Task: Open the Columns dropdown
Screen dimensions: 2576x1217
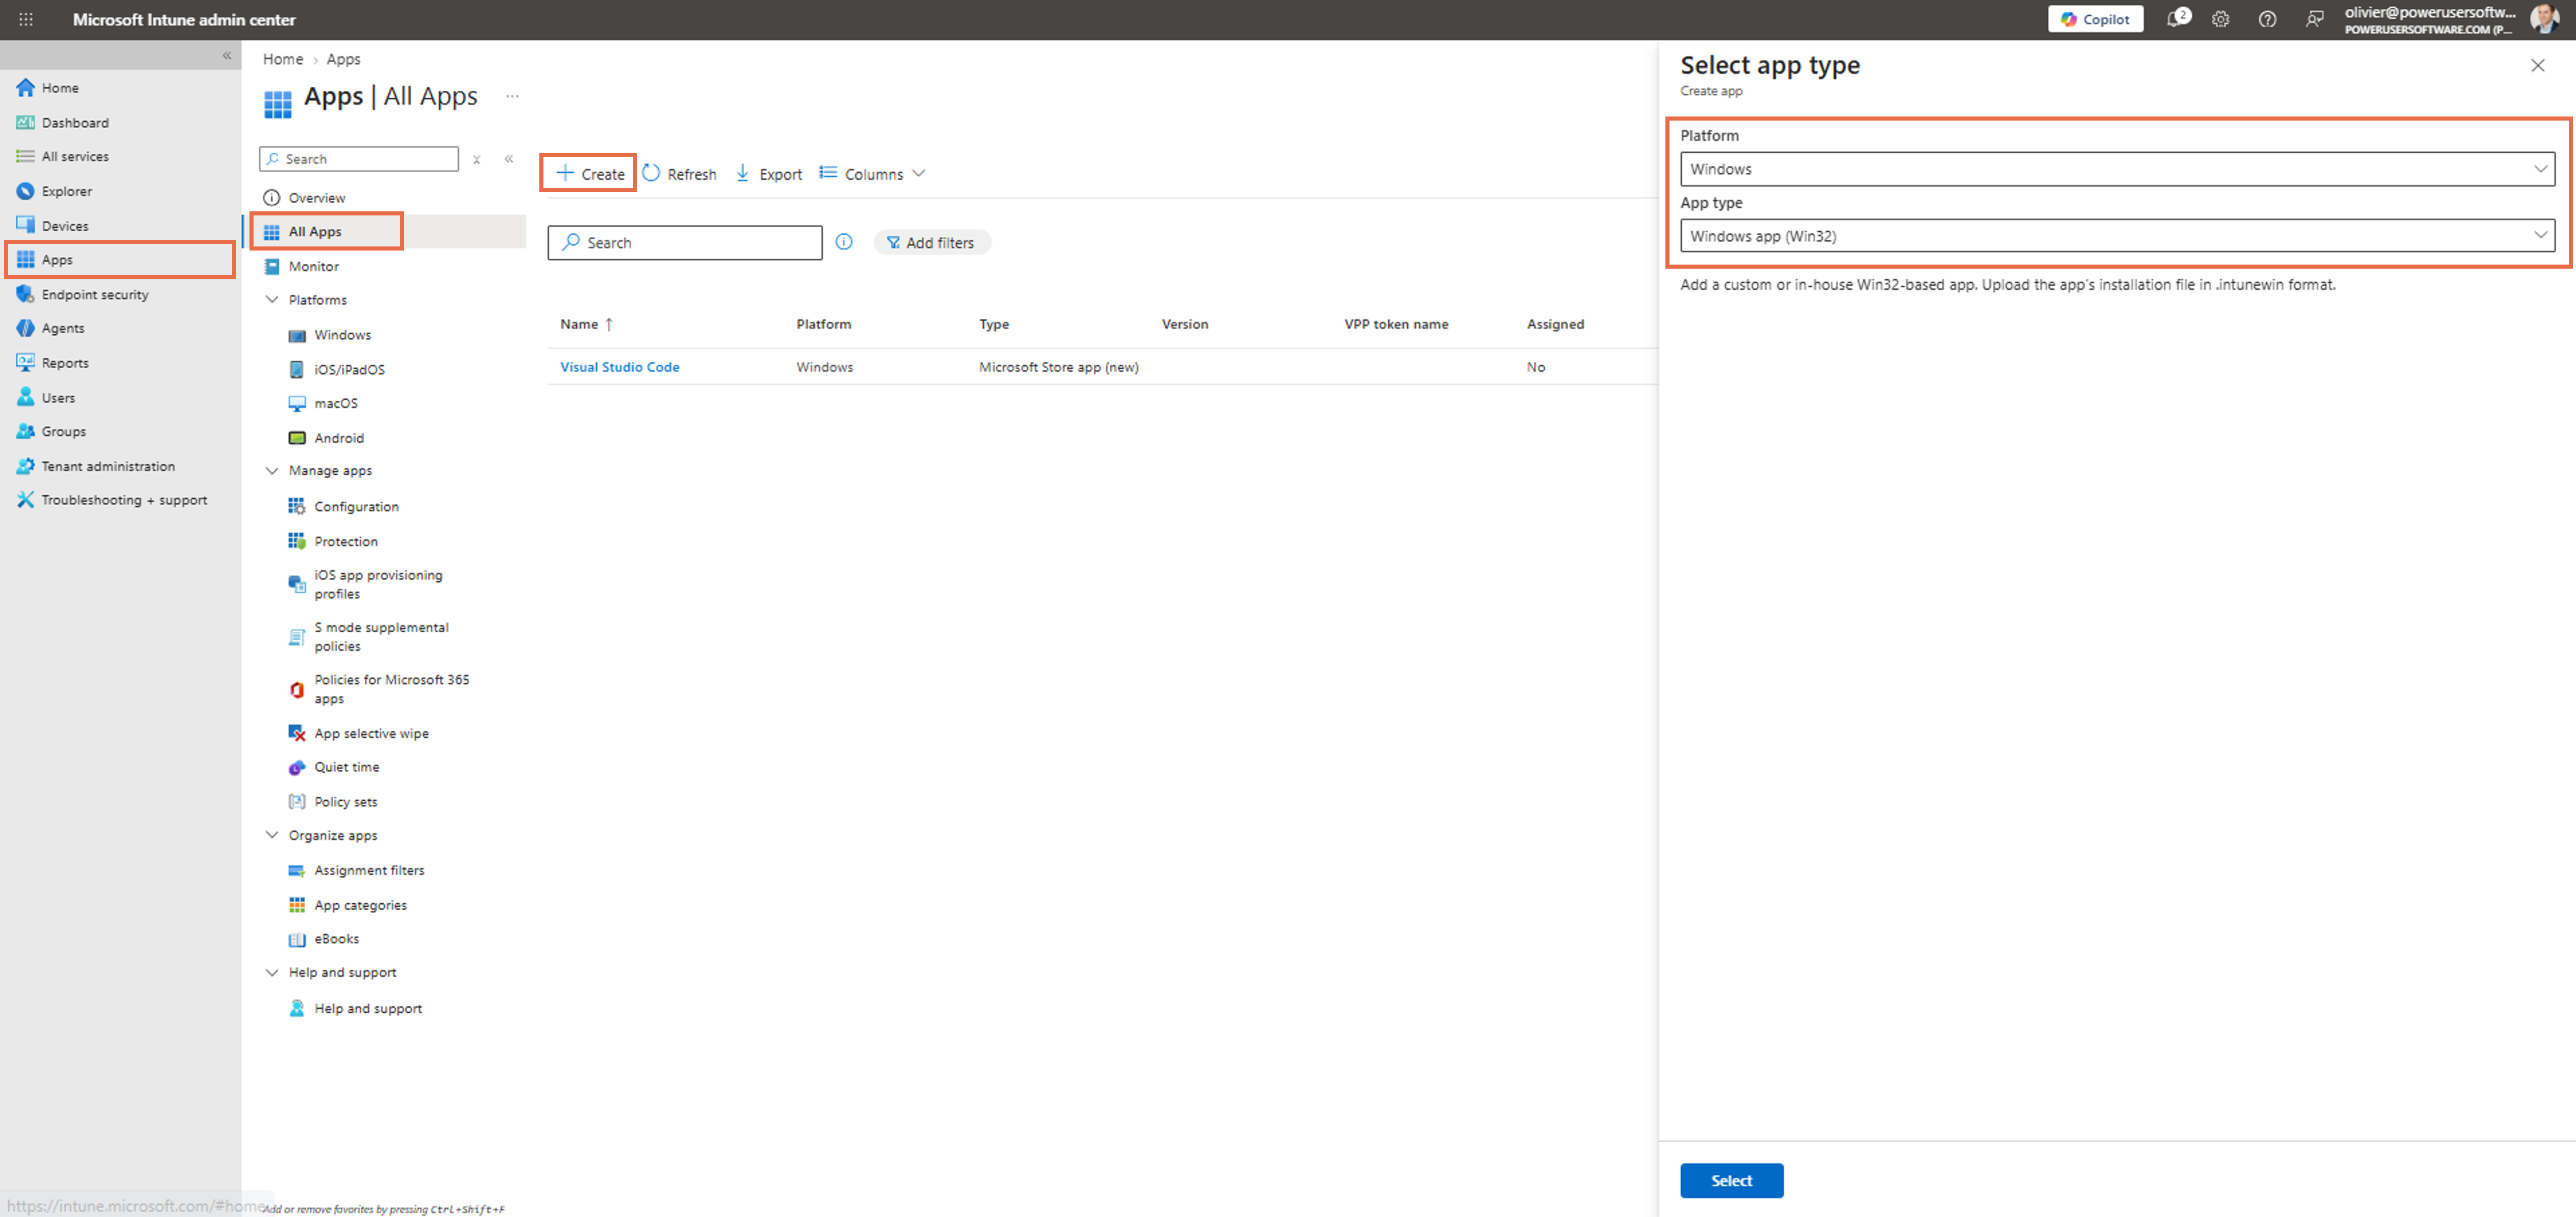Action: 873,174
